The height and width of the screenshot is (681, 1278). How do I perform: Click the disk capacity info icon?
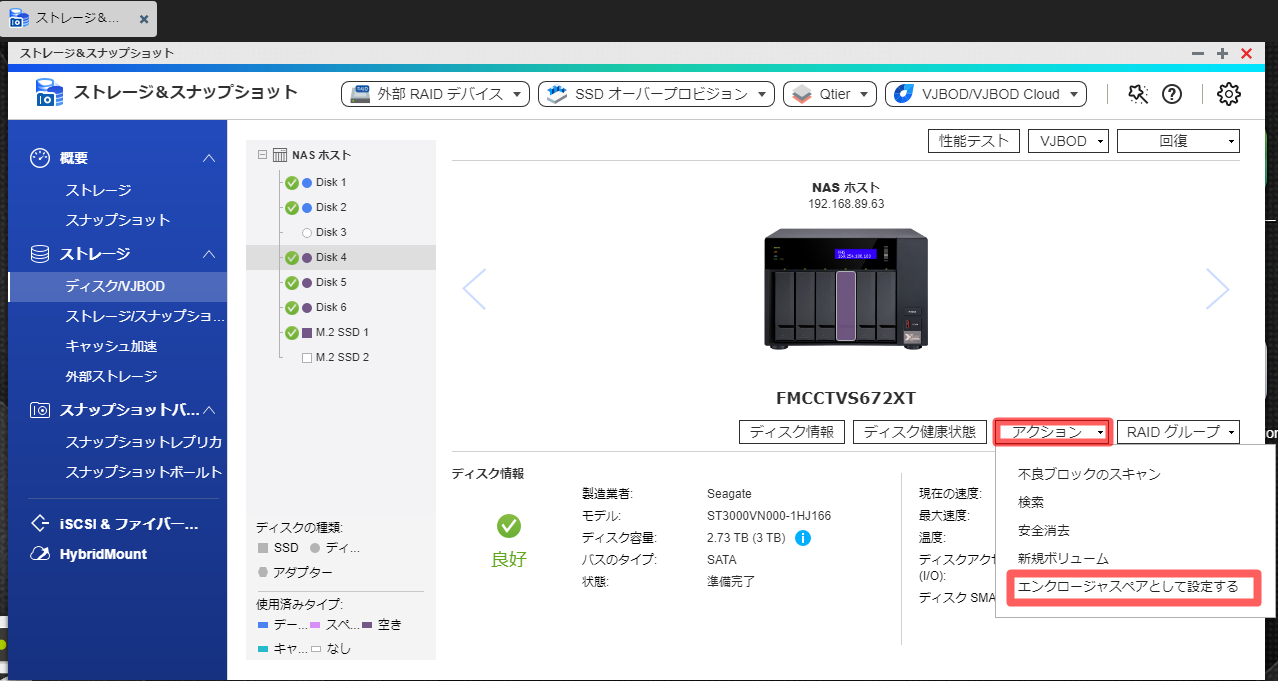[802, 538]
